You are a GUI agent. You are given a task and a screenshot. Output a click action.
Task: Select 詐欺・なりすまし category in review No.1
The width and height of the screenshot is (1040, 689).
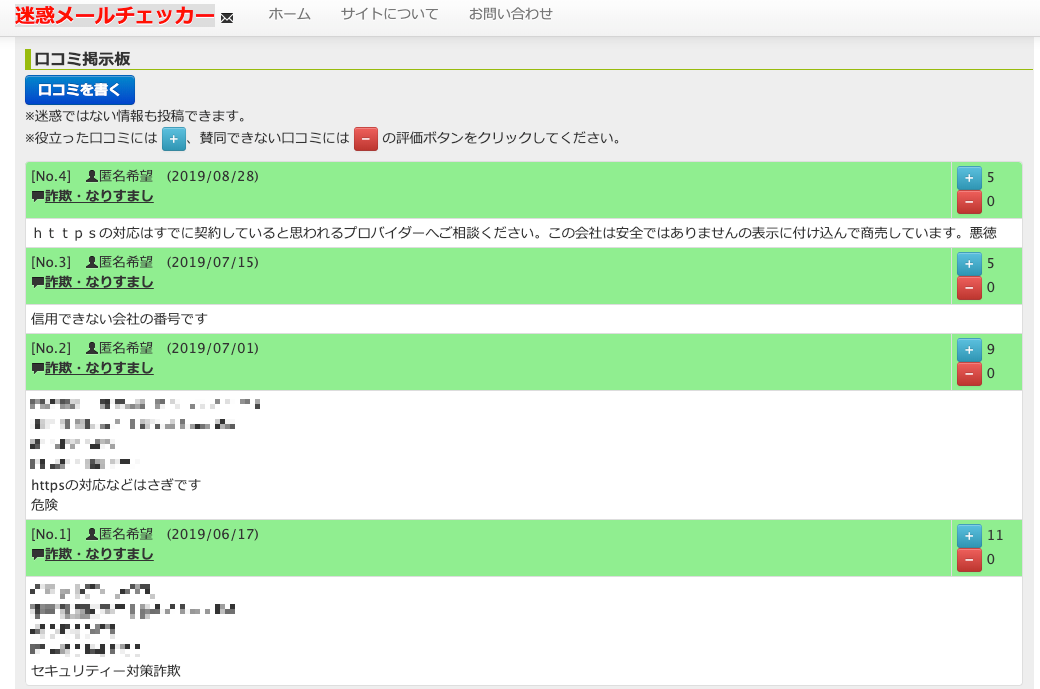point(99,554)
